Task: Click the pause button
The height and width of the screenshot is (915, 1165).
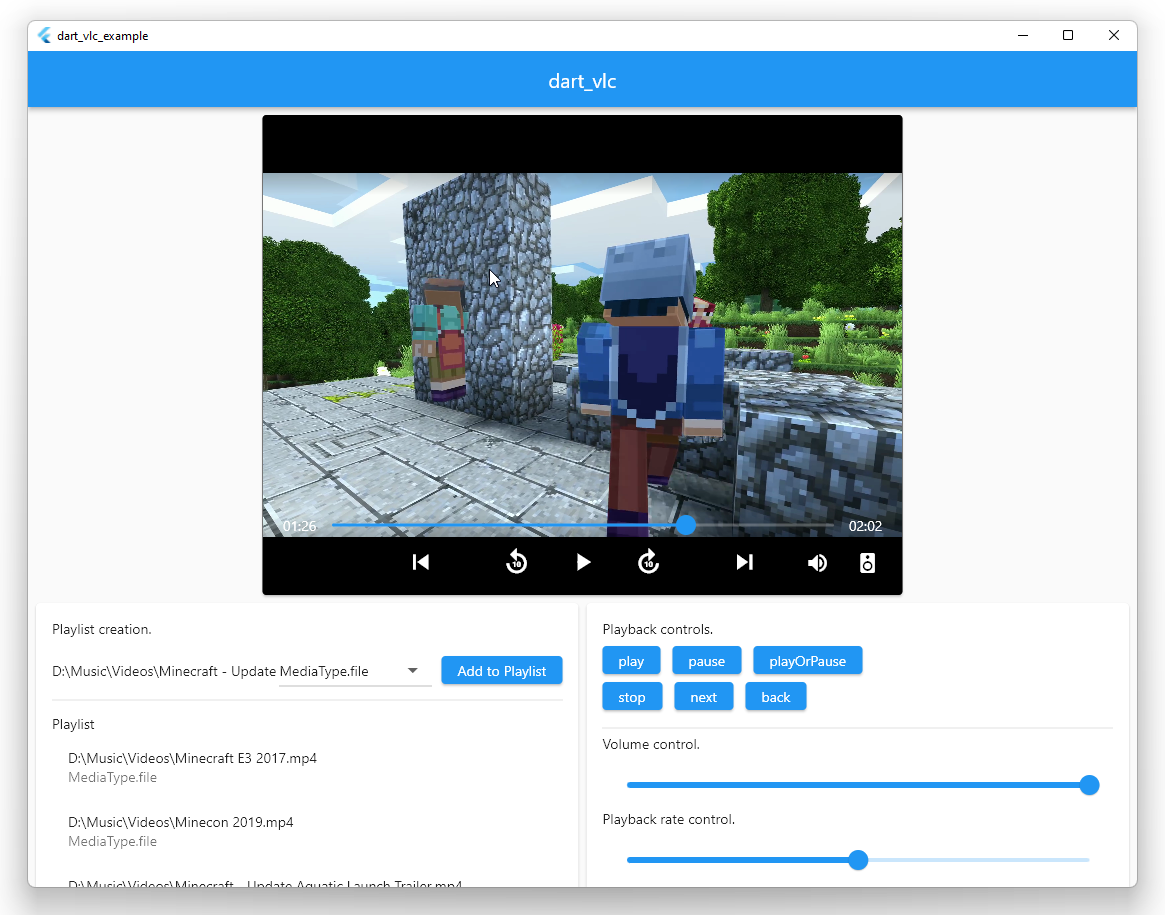Action: point(707,661)
